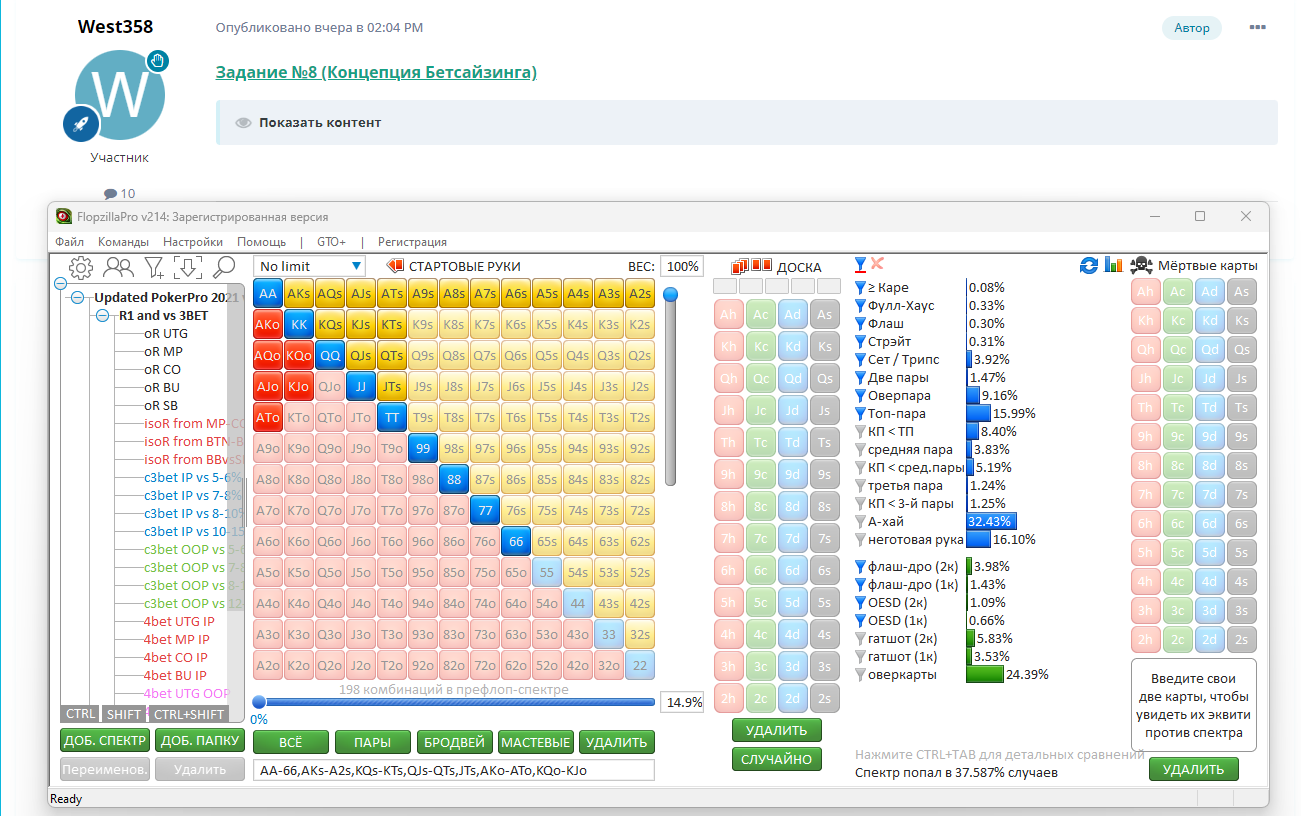
Task: Click the rocket badge on West358 avatar
Action: [80, 124]
